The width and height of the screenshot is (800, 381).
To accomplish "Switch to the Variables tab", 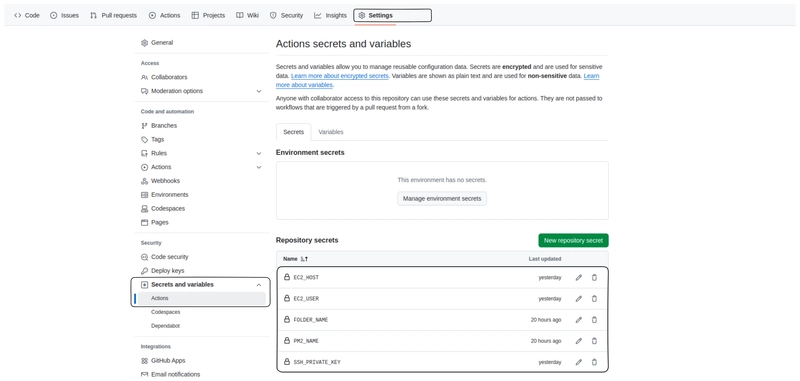I will pyautogui.click(x=331, y=132).
